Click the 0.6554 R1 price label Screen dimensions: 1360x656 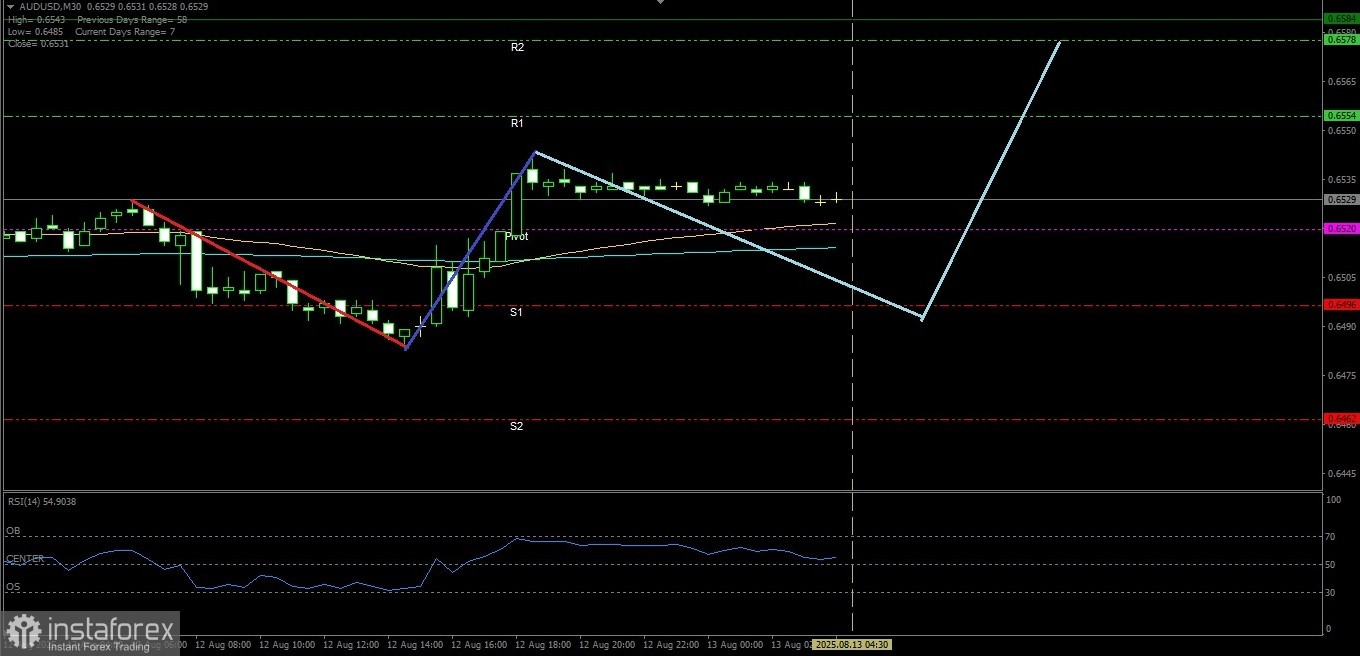coord(1340,116)
